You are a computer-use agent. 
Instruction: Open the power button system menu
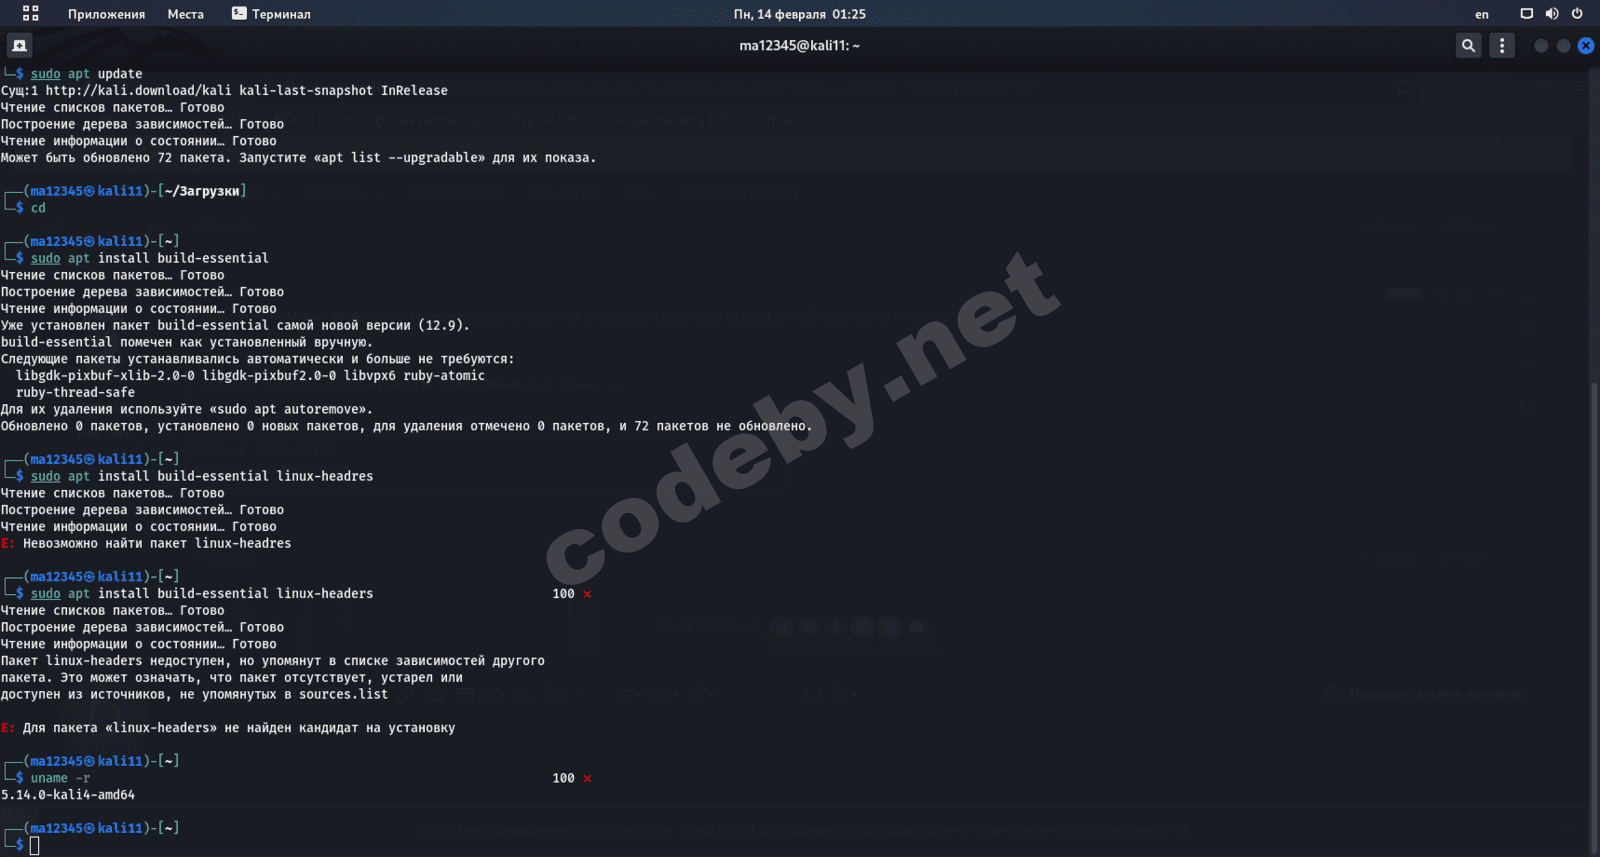click(x=1577, y=14)
